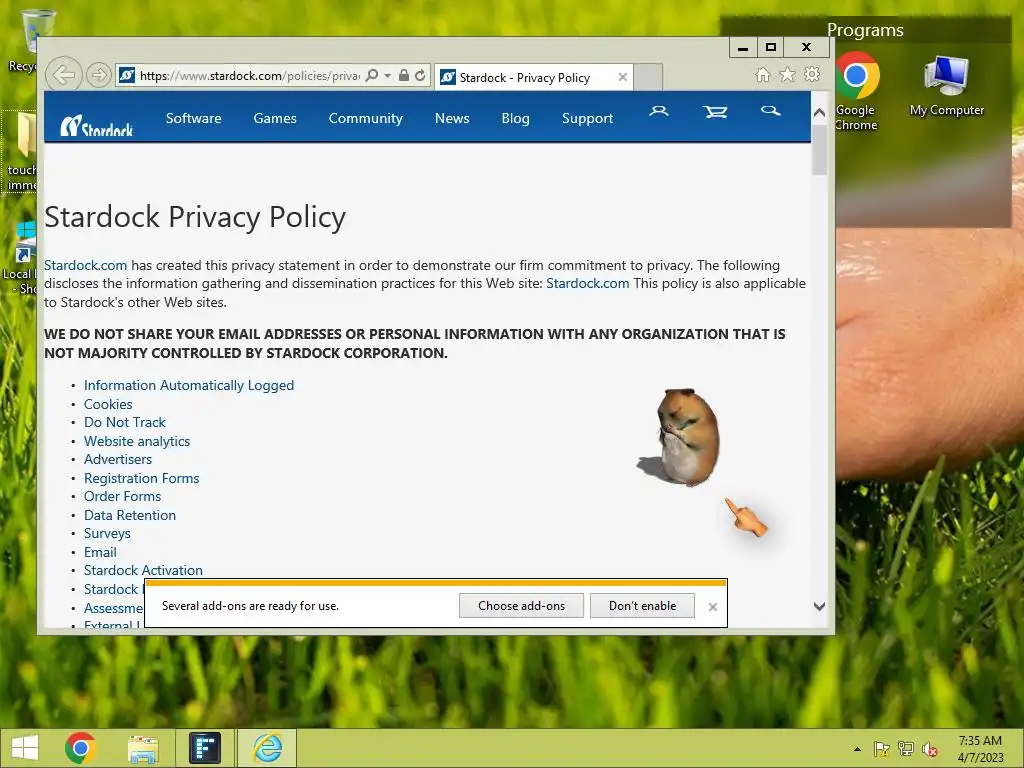This screenshot has height=768, width=1024.
Task: Click the Stardock logo in site header
Action: (x=97, y=125)
